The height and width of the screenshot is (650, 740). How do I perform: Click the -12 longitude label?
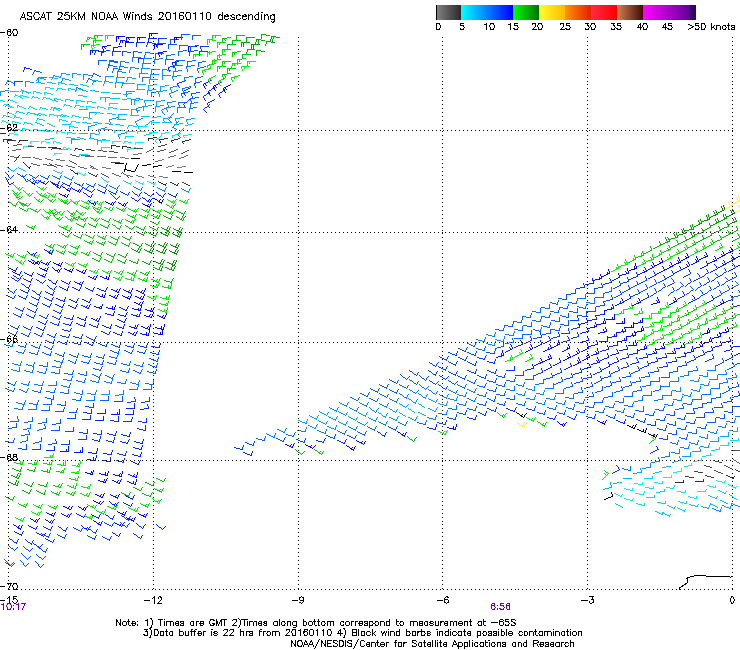click(x=153, y=600)
